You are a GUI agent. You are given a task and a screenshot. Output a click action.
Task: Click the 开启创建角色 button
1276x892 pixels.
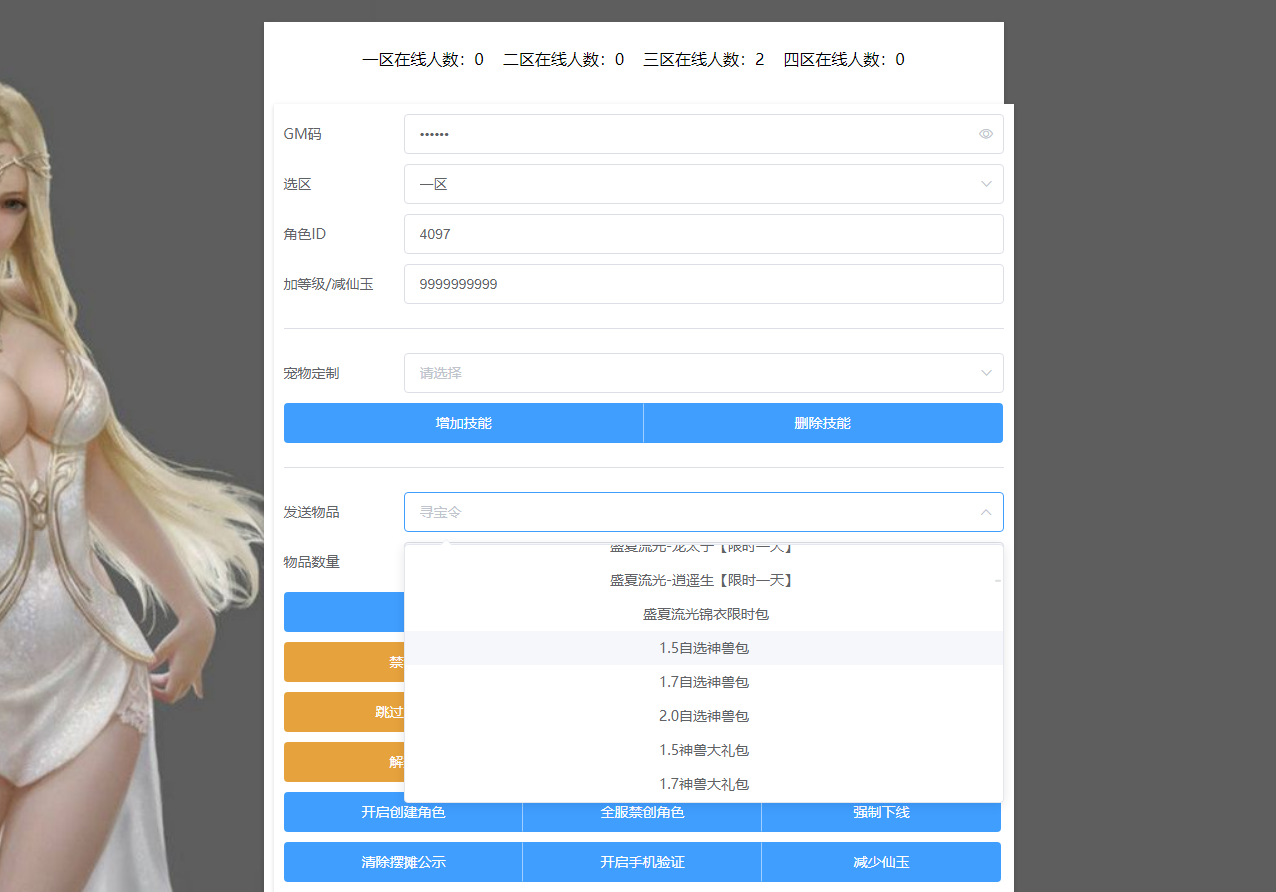(403, 812)
